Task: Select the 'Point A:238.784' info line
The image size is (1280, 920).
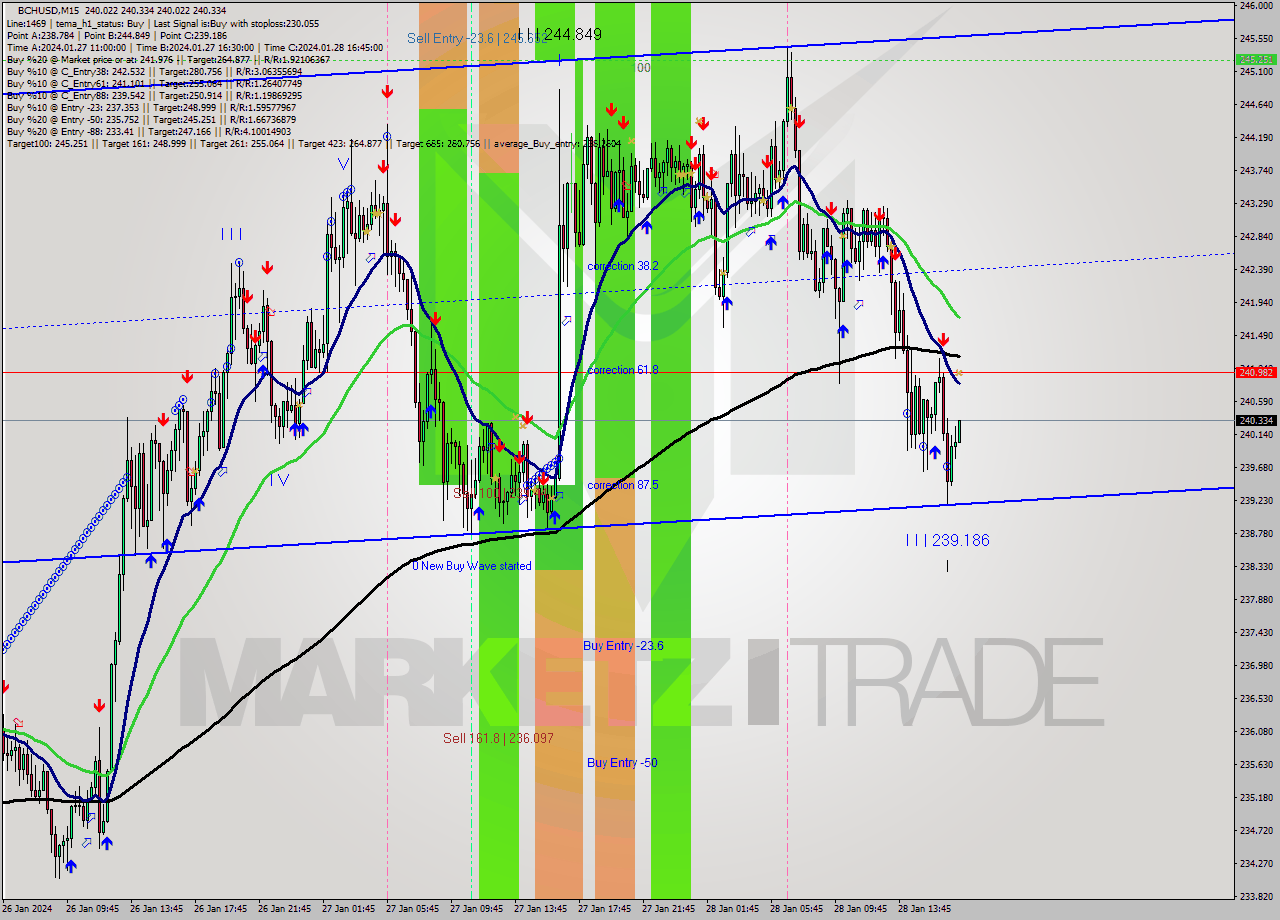Action: 117,35
